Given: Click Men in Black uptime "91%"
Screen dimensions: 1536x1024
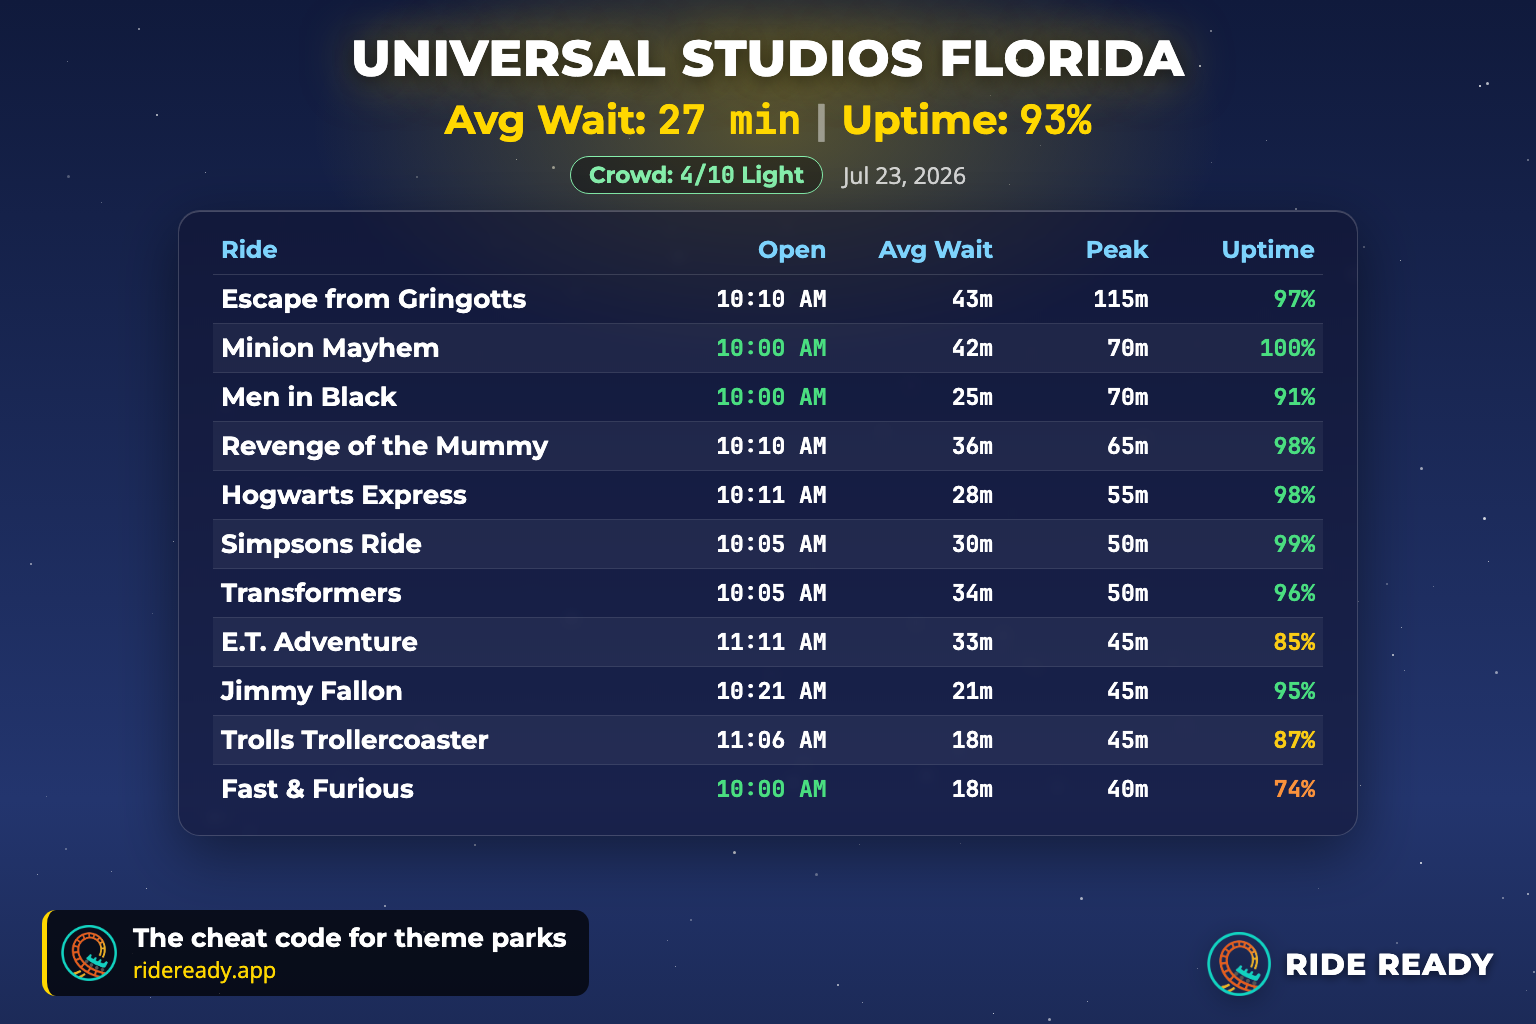Looking at the screenshot, I should [1294, 397].
